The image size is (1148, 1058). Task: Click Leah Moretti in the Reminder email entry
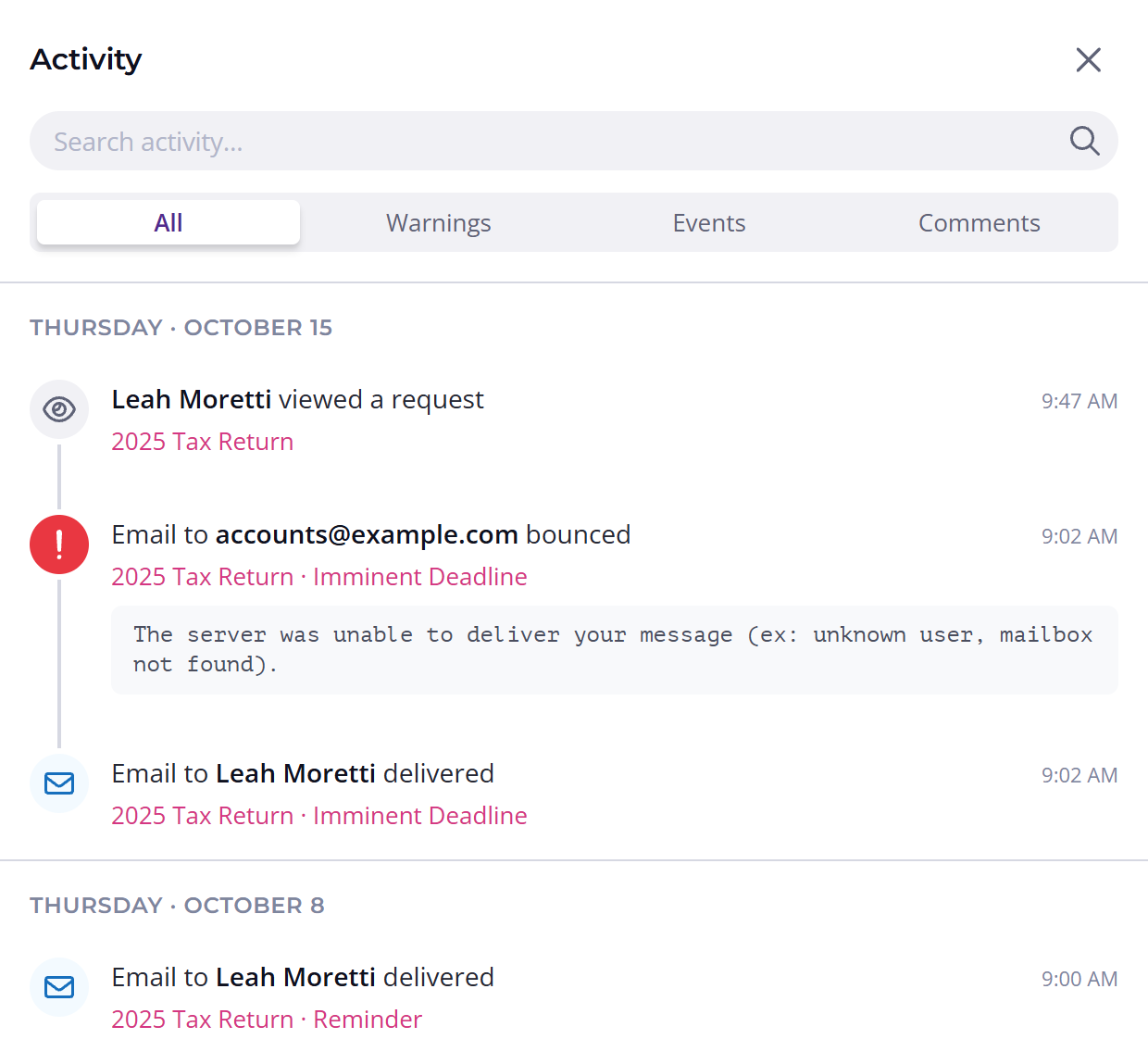[295, 977]
